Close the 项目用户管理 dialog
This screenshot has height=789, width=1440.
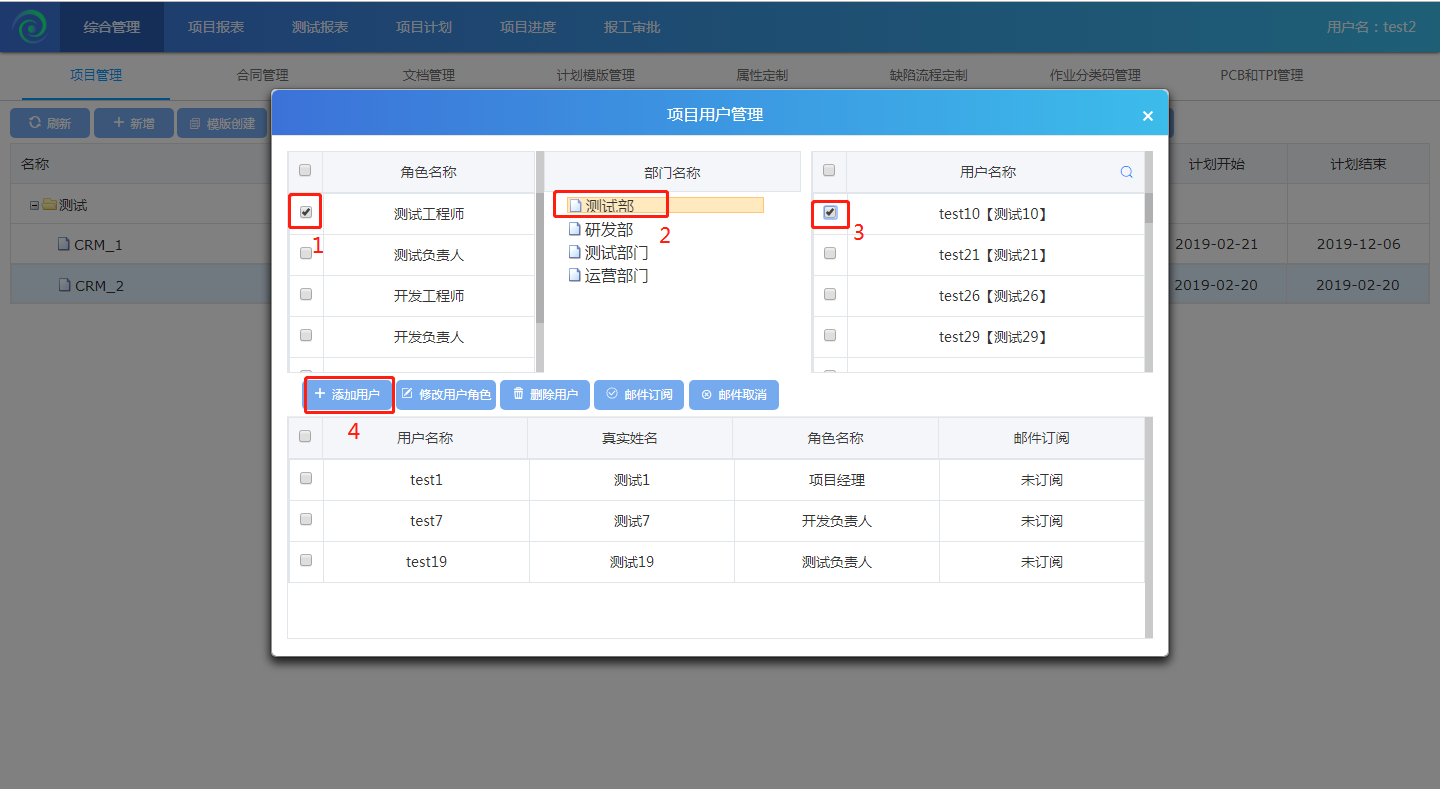[x=1148, y=116]
